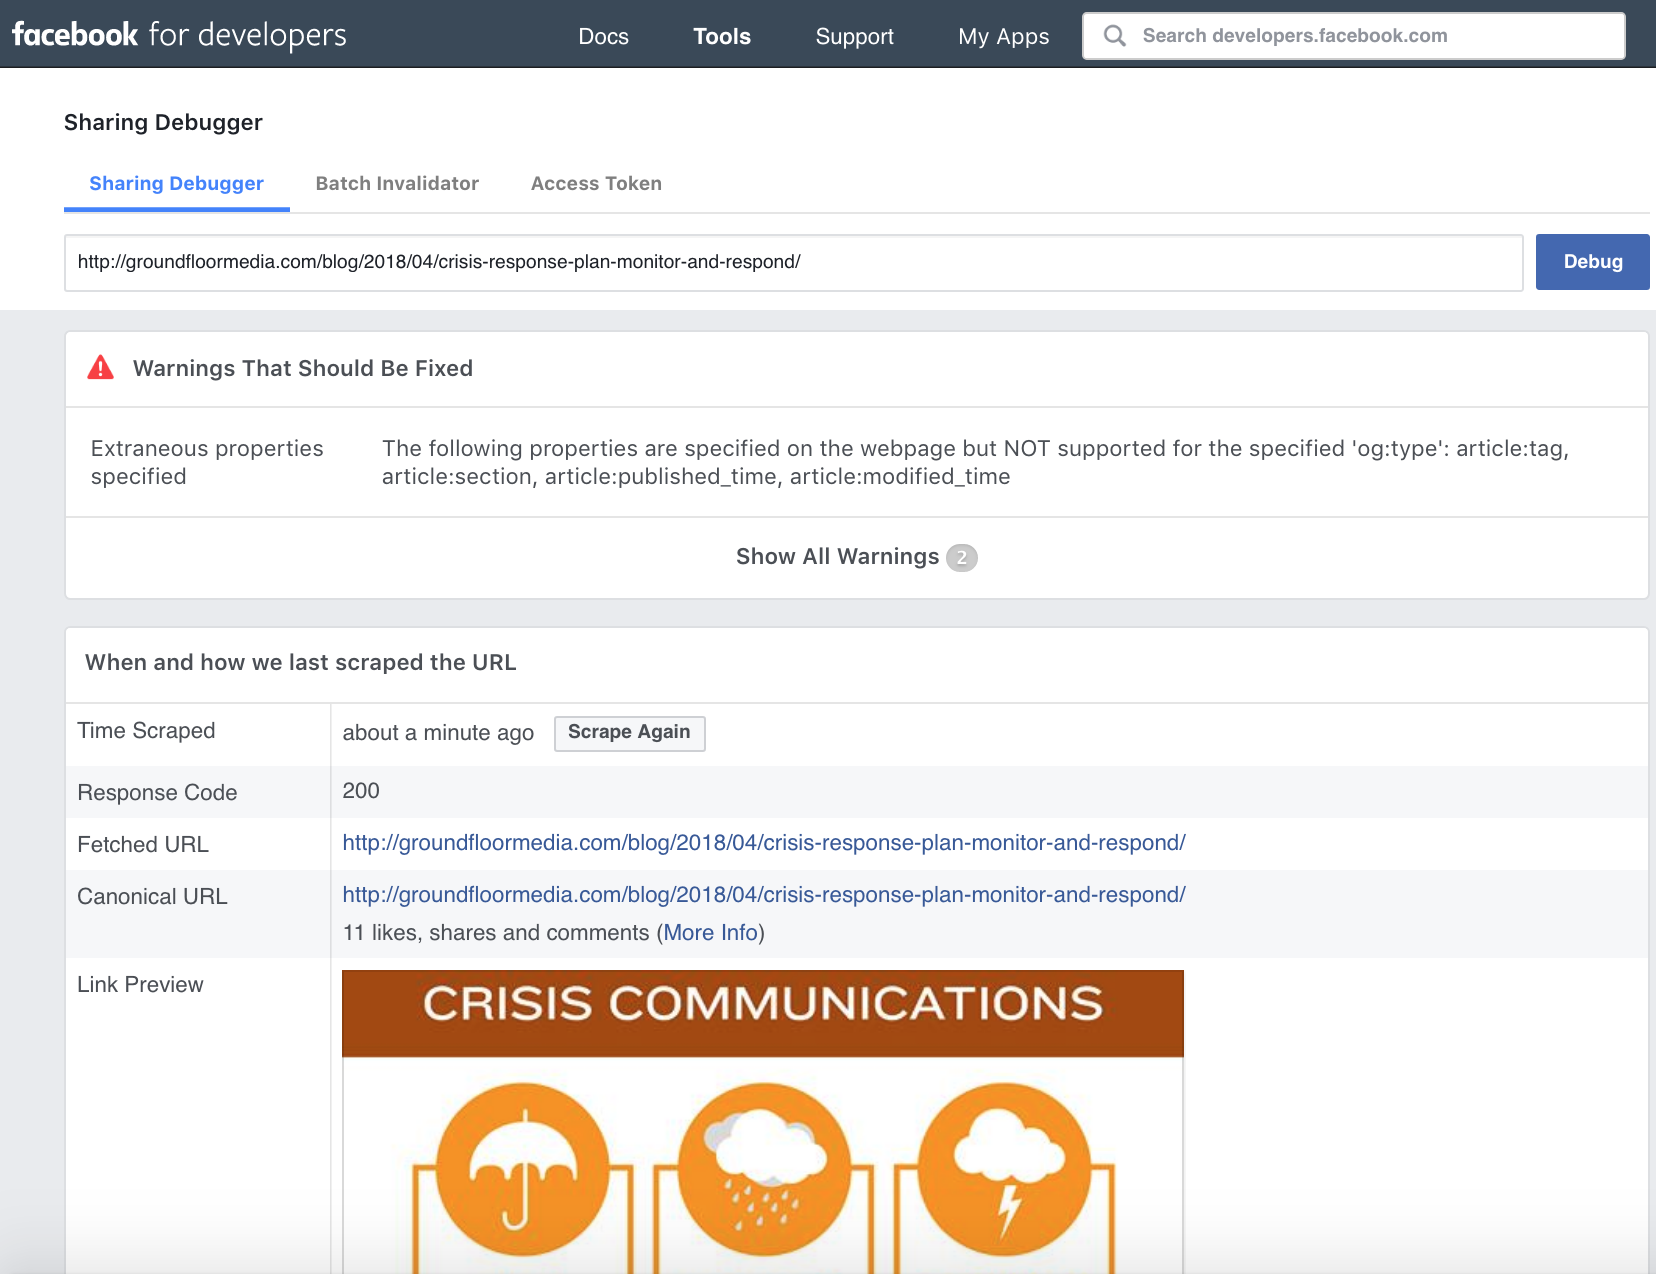The width and height of the screenshot is (1656, 1274).
Task: Click the Scrape Again button
Action: coord(629,732)
